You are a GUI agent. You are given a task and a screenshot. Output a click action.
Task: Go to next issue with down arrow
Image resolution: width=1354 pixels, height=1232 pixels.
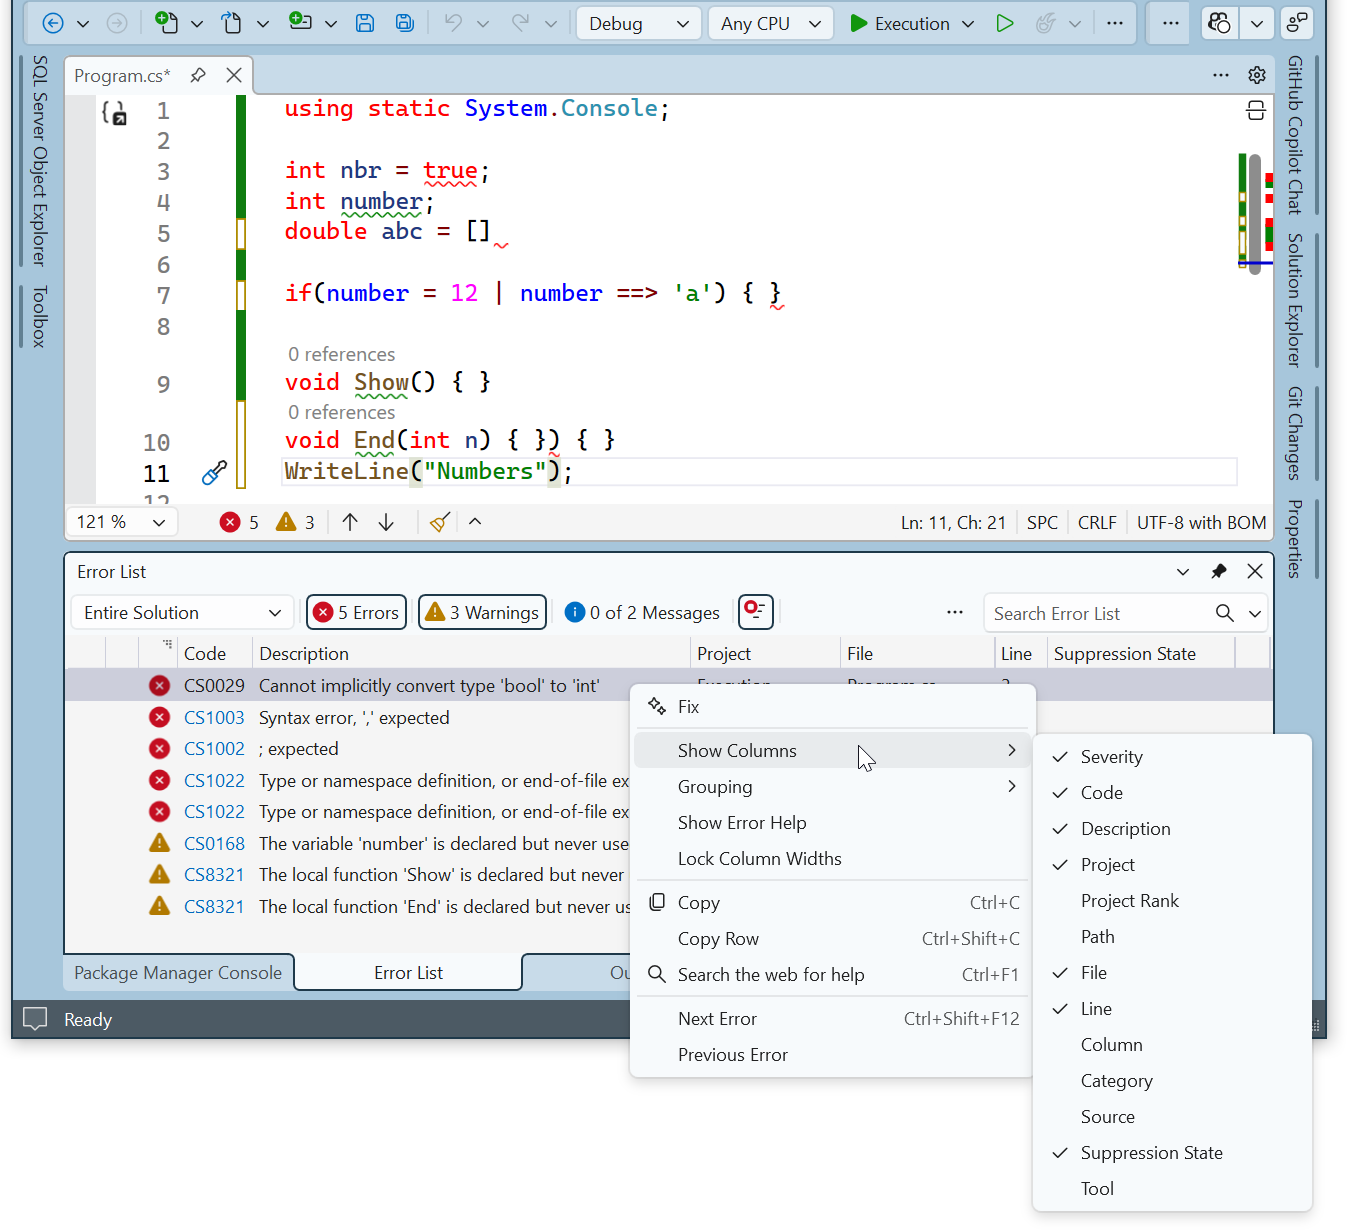click(x=386, y=522)
